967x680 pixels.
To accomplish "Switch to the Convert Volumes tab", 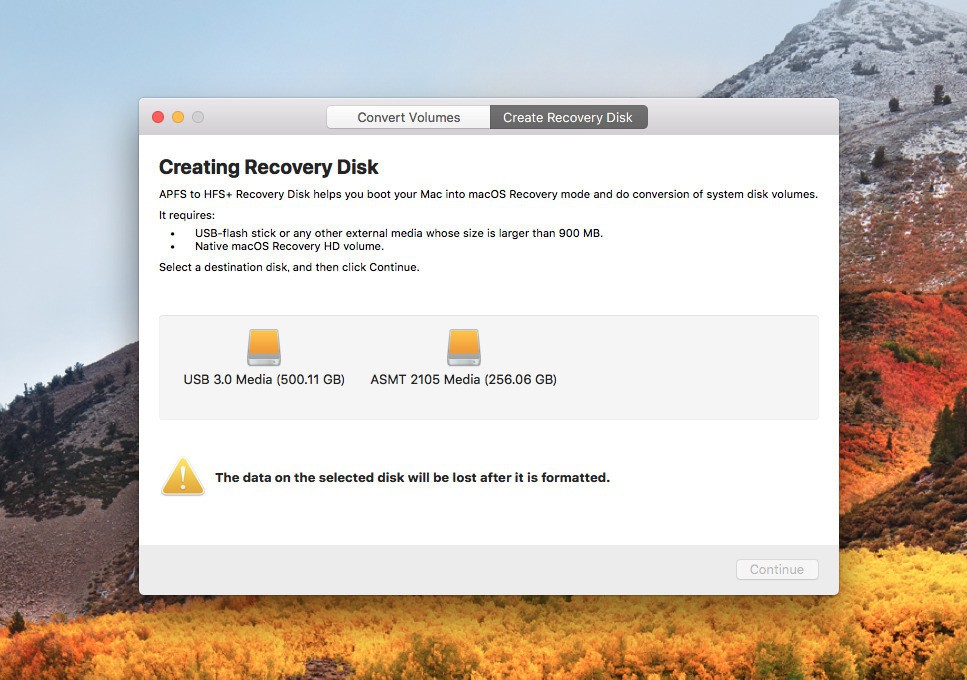I will click(x=408, y=117).
